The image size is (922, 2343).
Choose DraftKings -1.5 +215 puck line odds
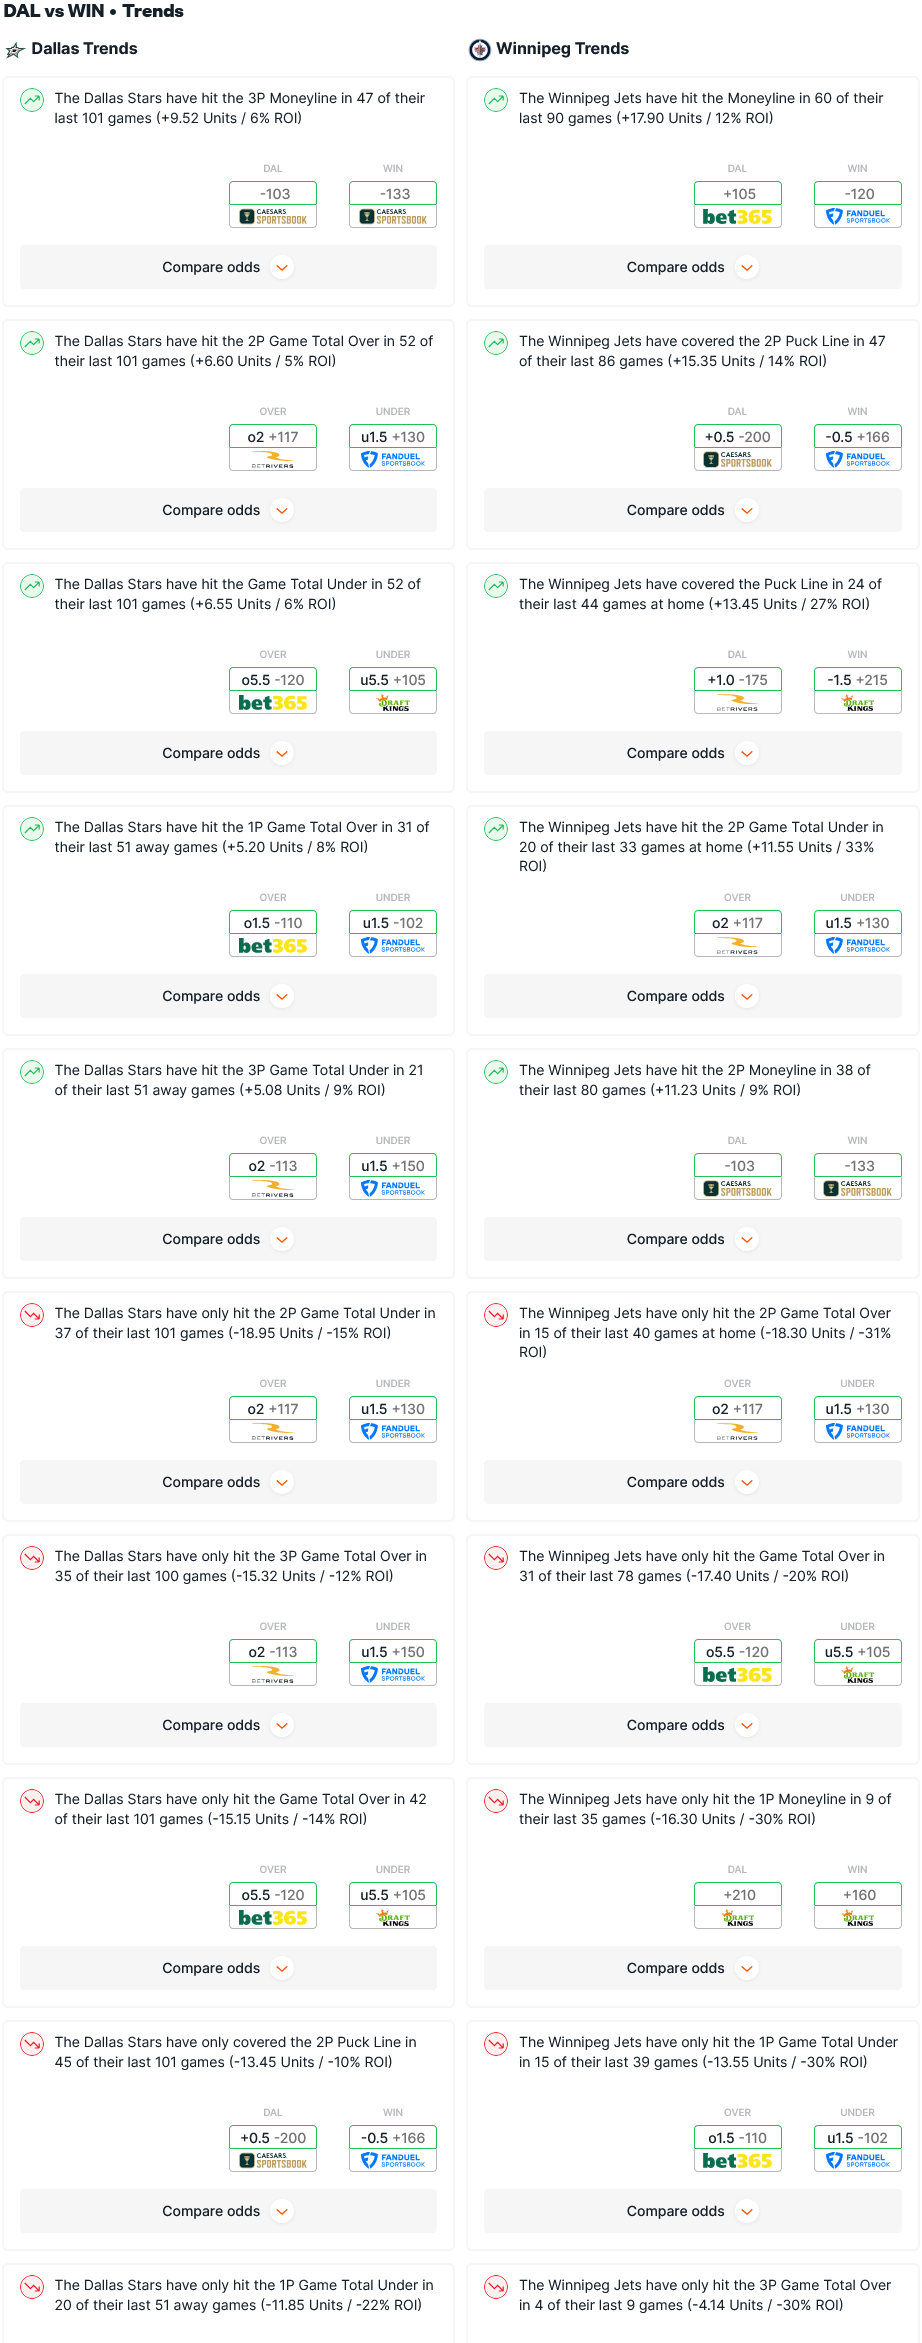(x=858, y=691)
